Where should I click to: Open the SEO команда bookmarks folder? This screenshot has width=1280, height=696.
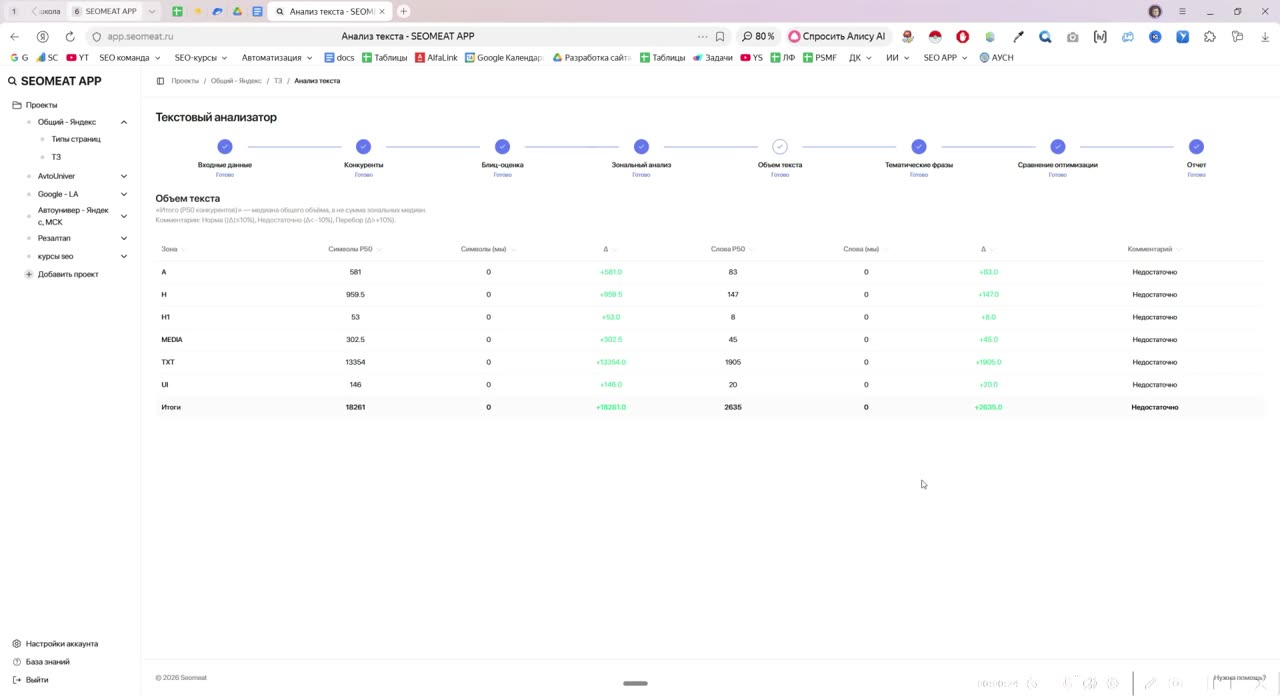point(129,58)
